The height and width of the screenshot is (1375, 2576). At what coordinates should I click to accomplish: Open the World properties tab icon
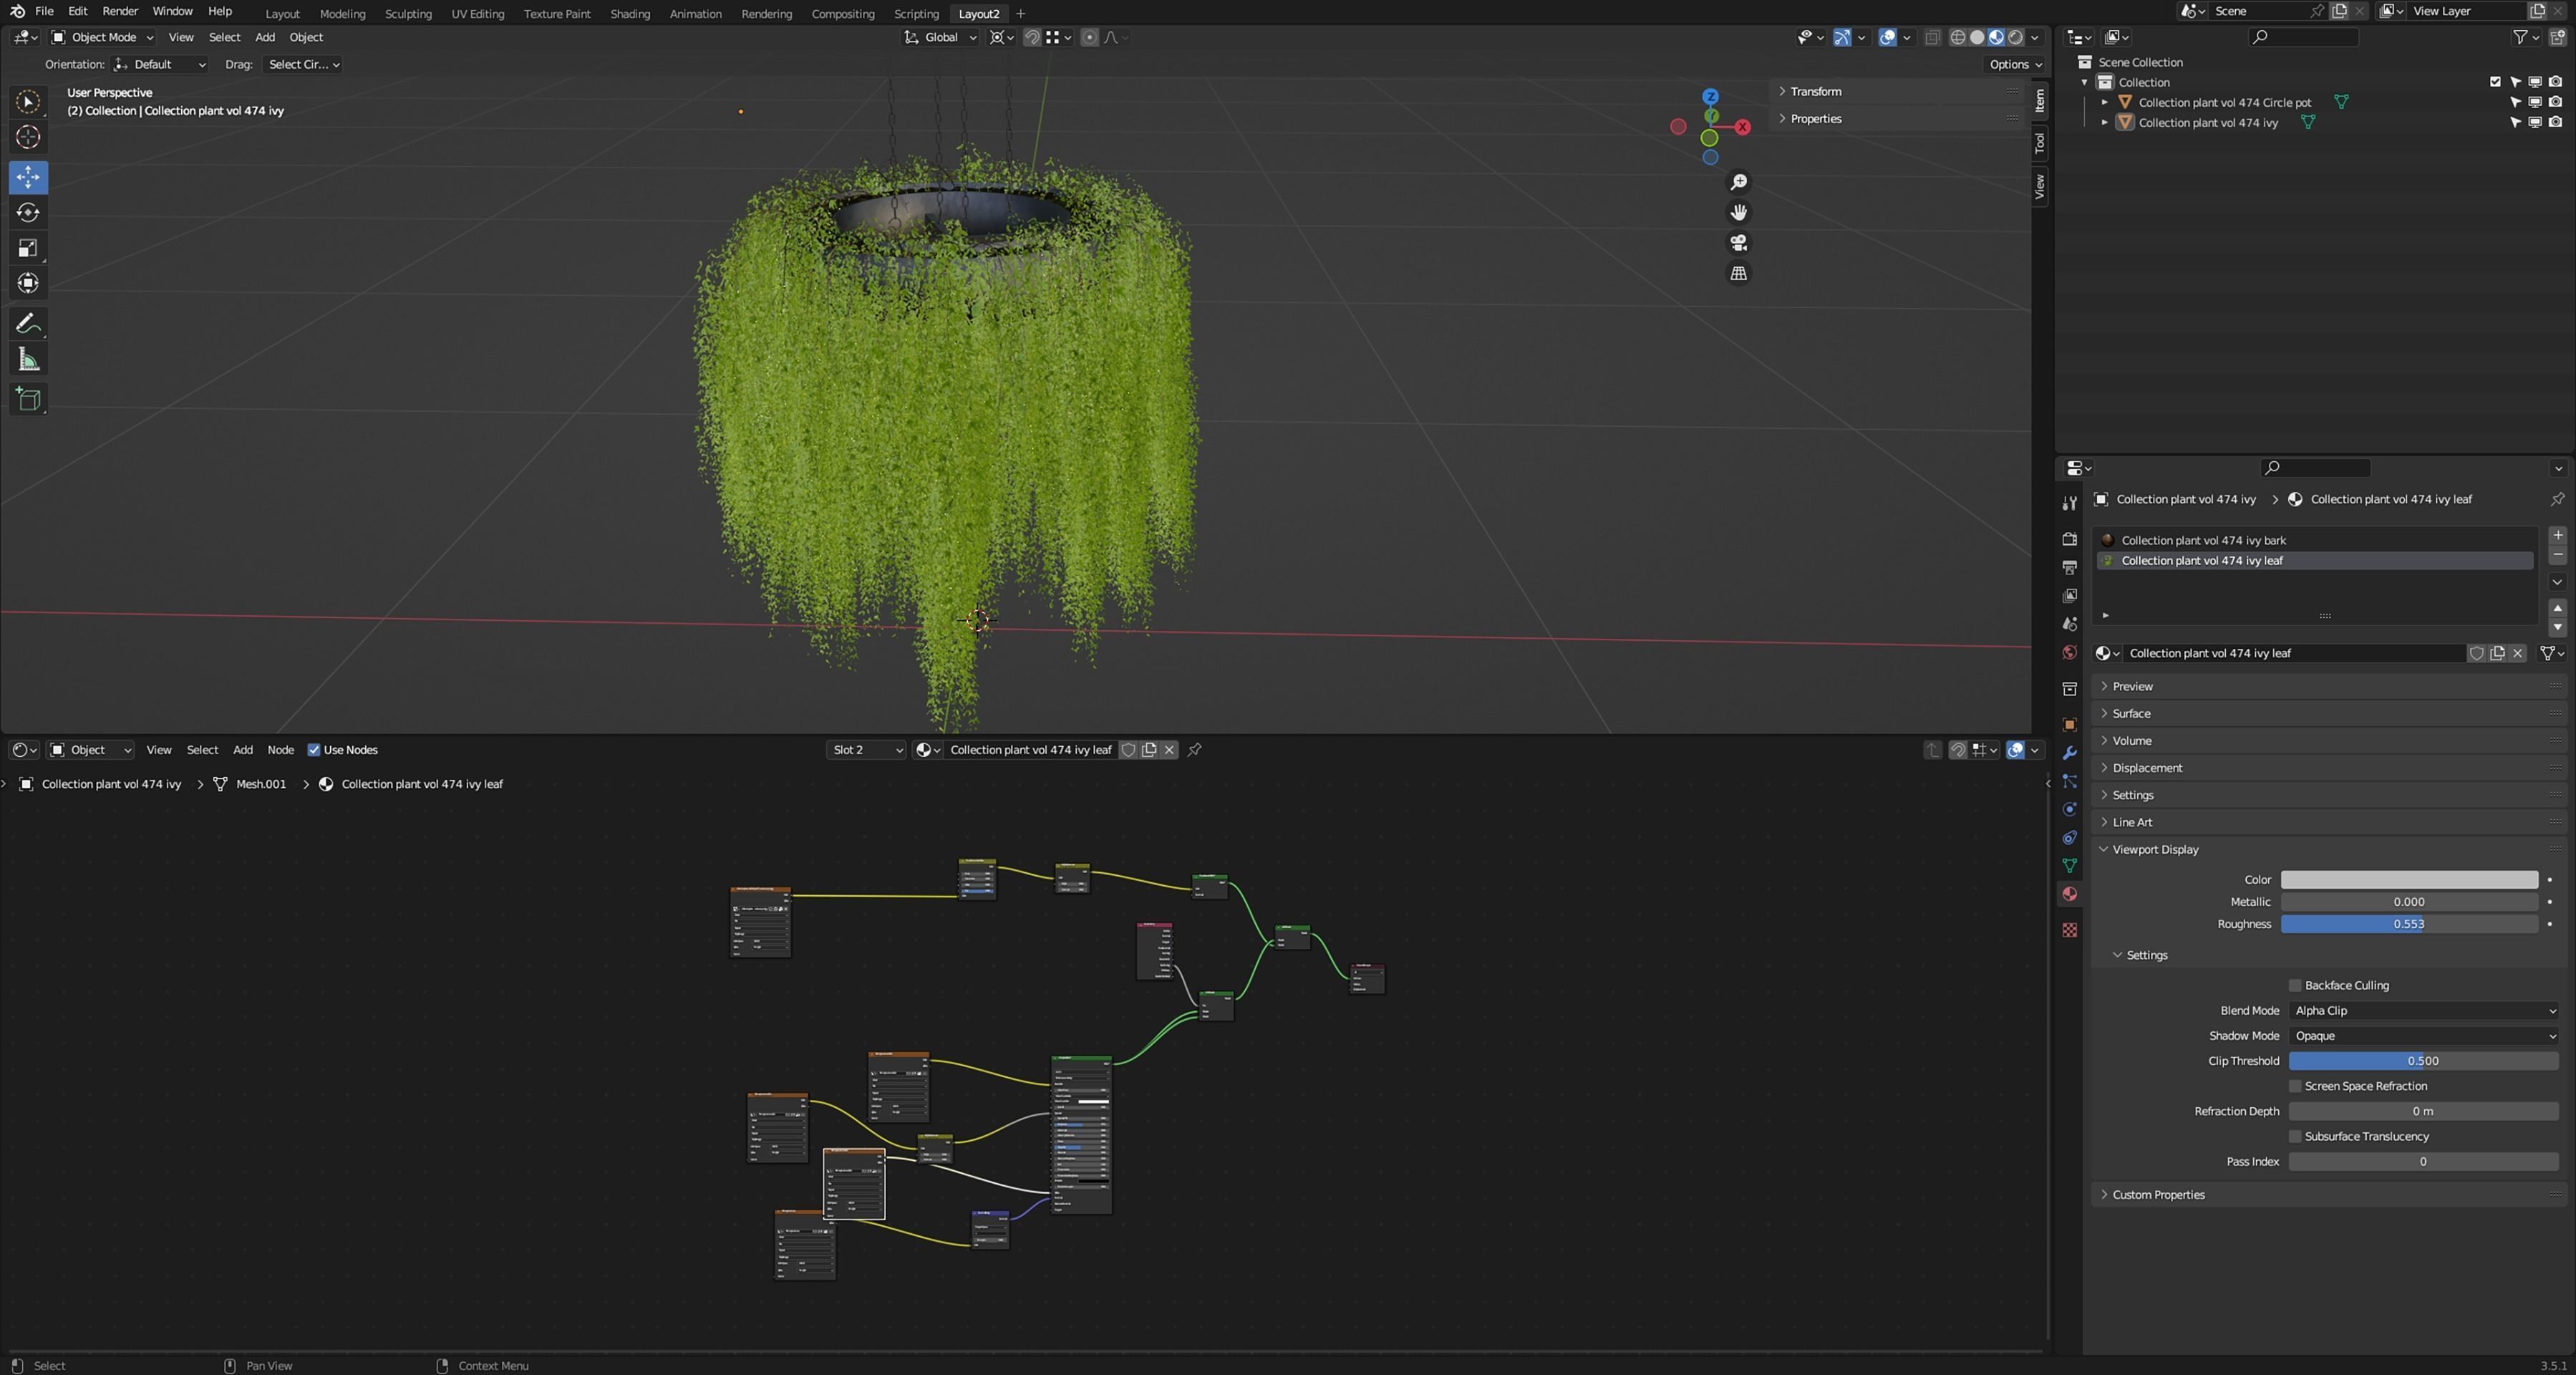tap(2069, 652)
